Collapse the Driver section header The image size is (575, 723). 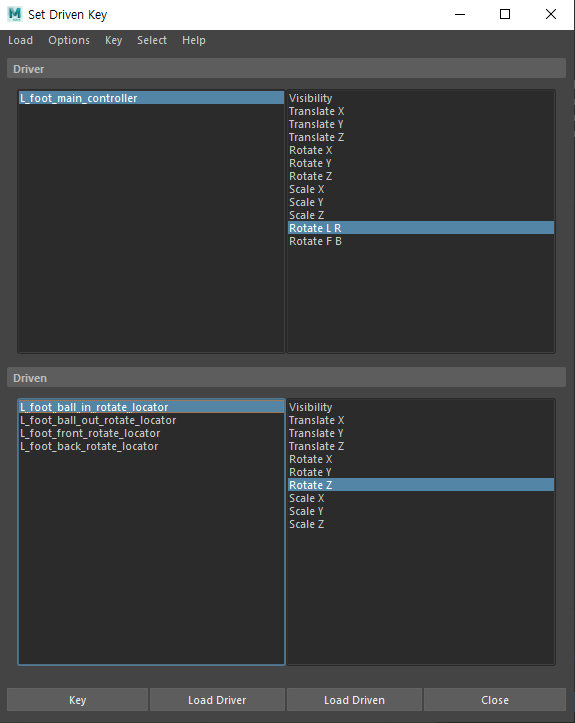coord(286,69)
